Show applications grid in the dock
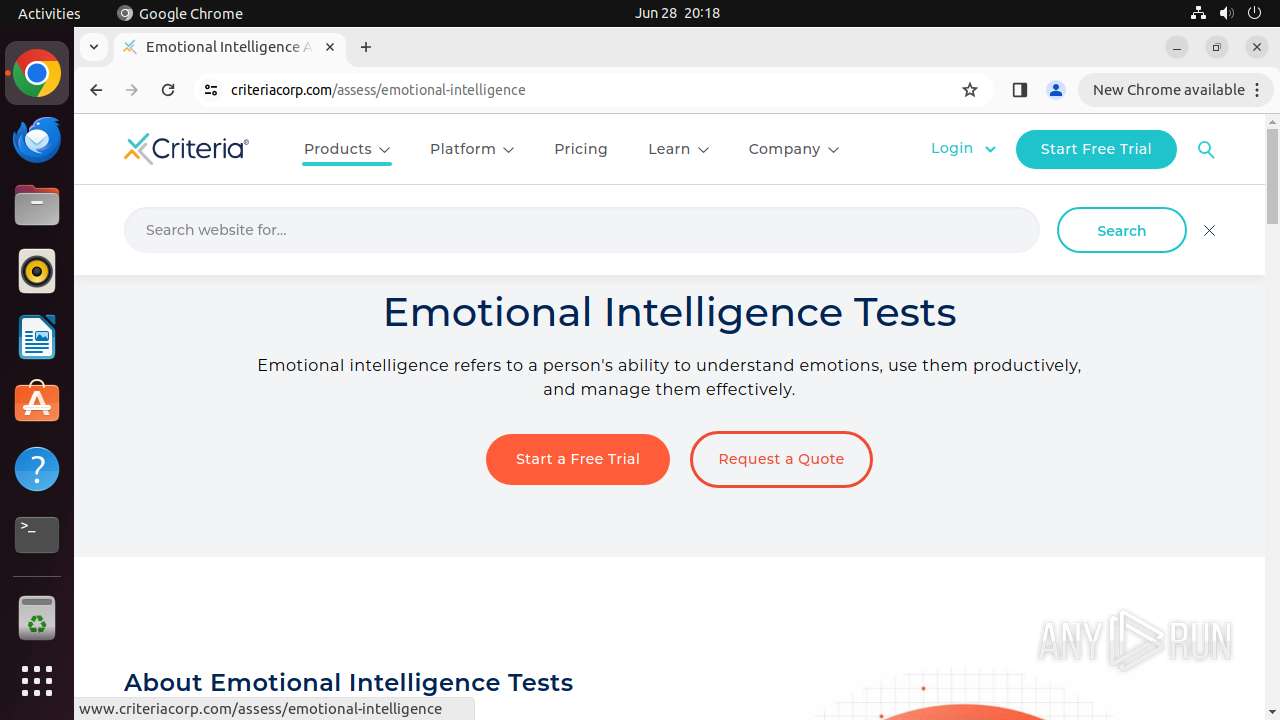This screenshot has width=1280, height=720. click(x=37, y=681)
